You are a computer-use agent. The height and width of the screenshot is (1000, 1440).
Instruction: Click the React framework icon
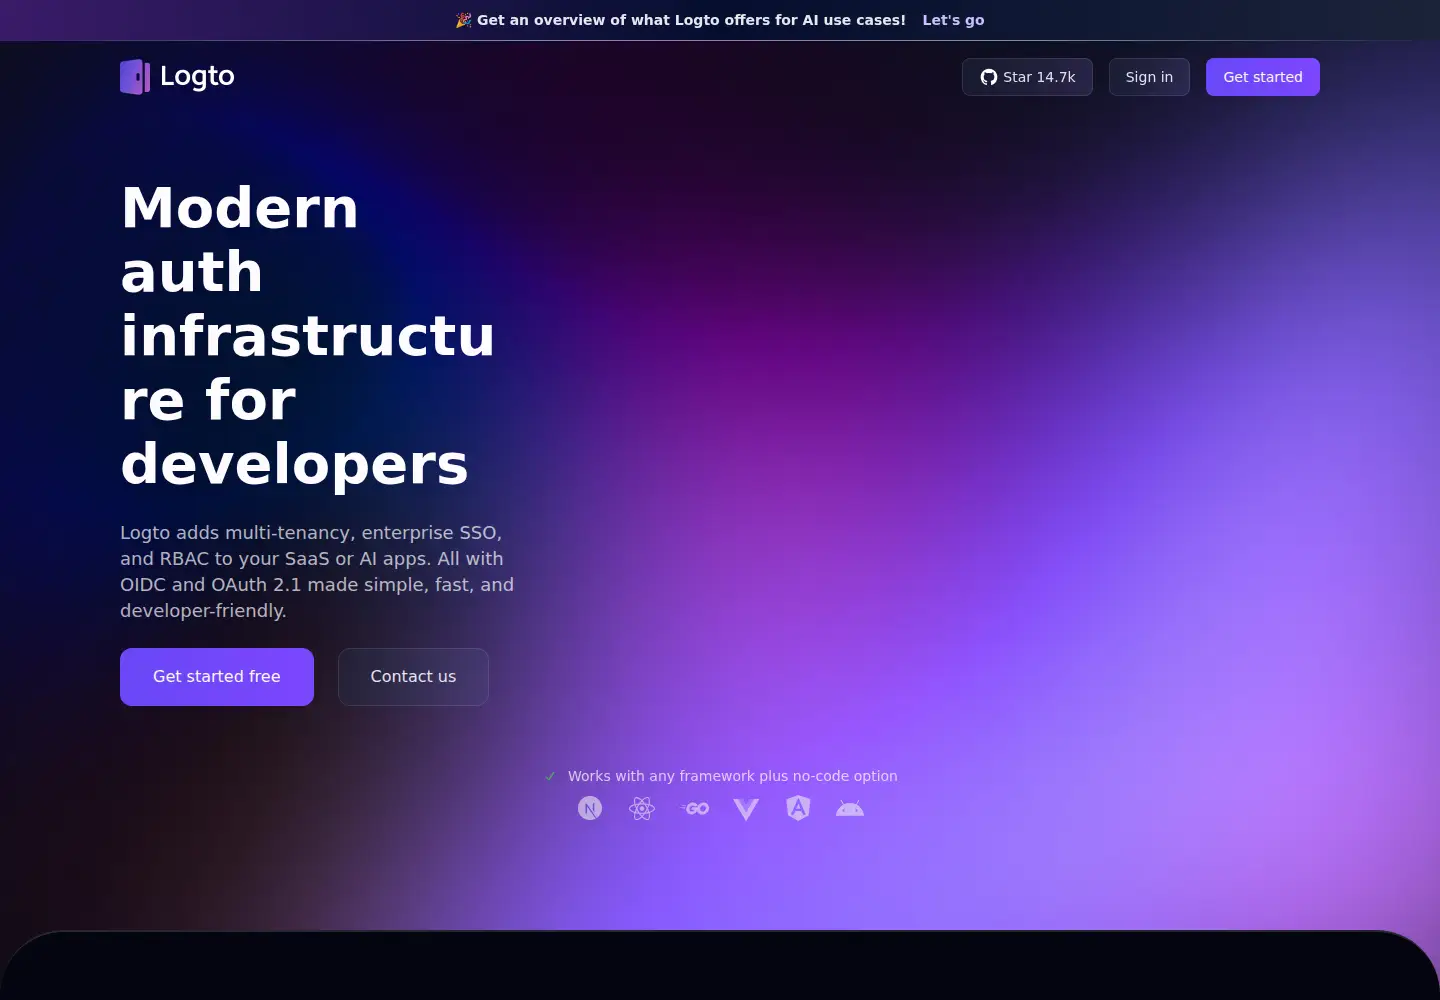click(x=642, y=808)
